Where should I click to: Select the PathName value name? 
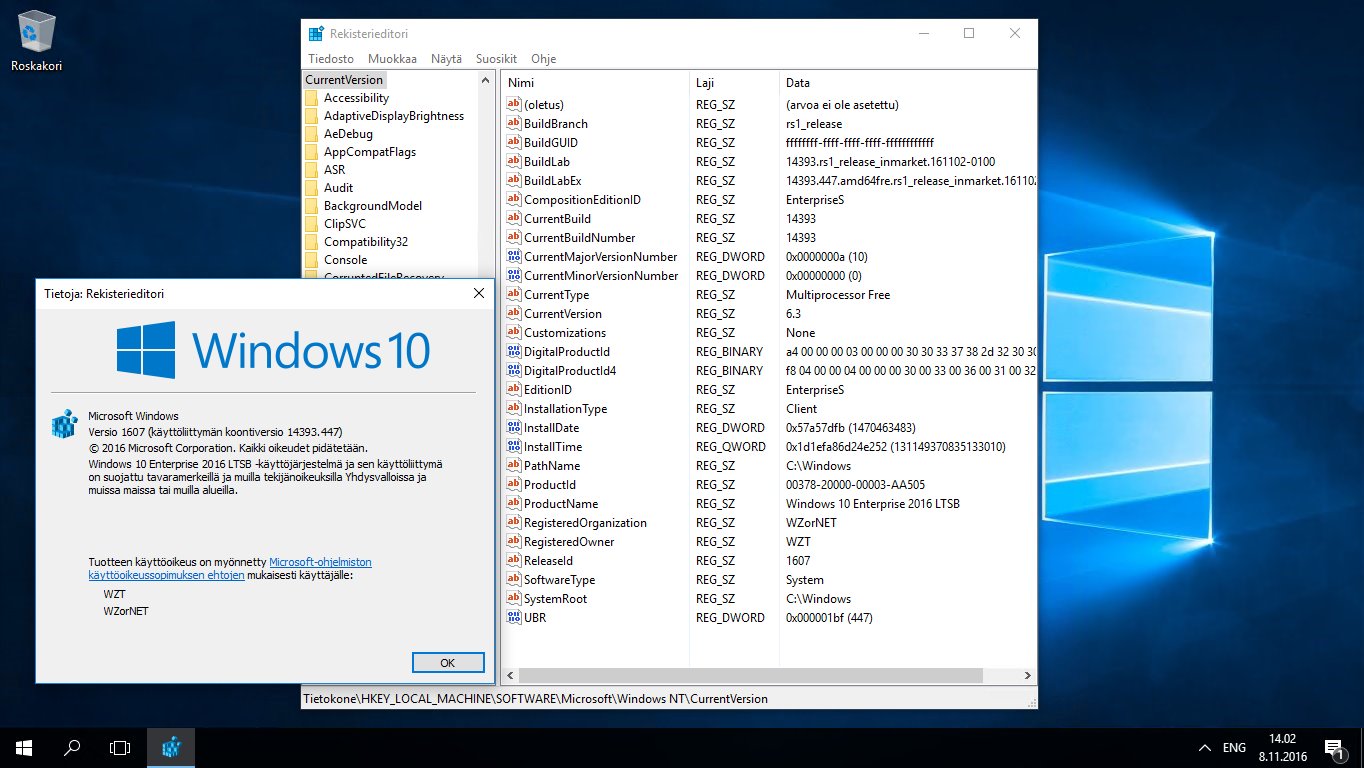(553, 466)
